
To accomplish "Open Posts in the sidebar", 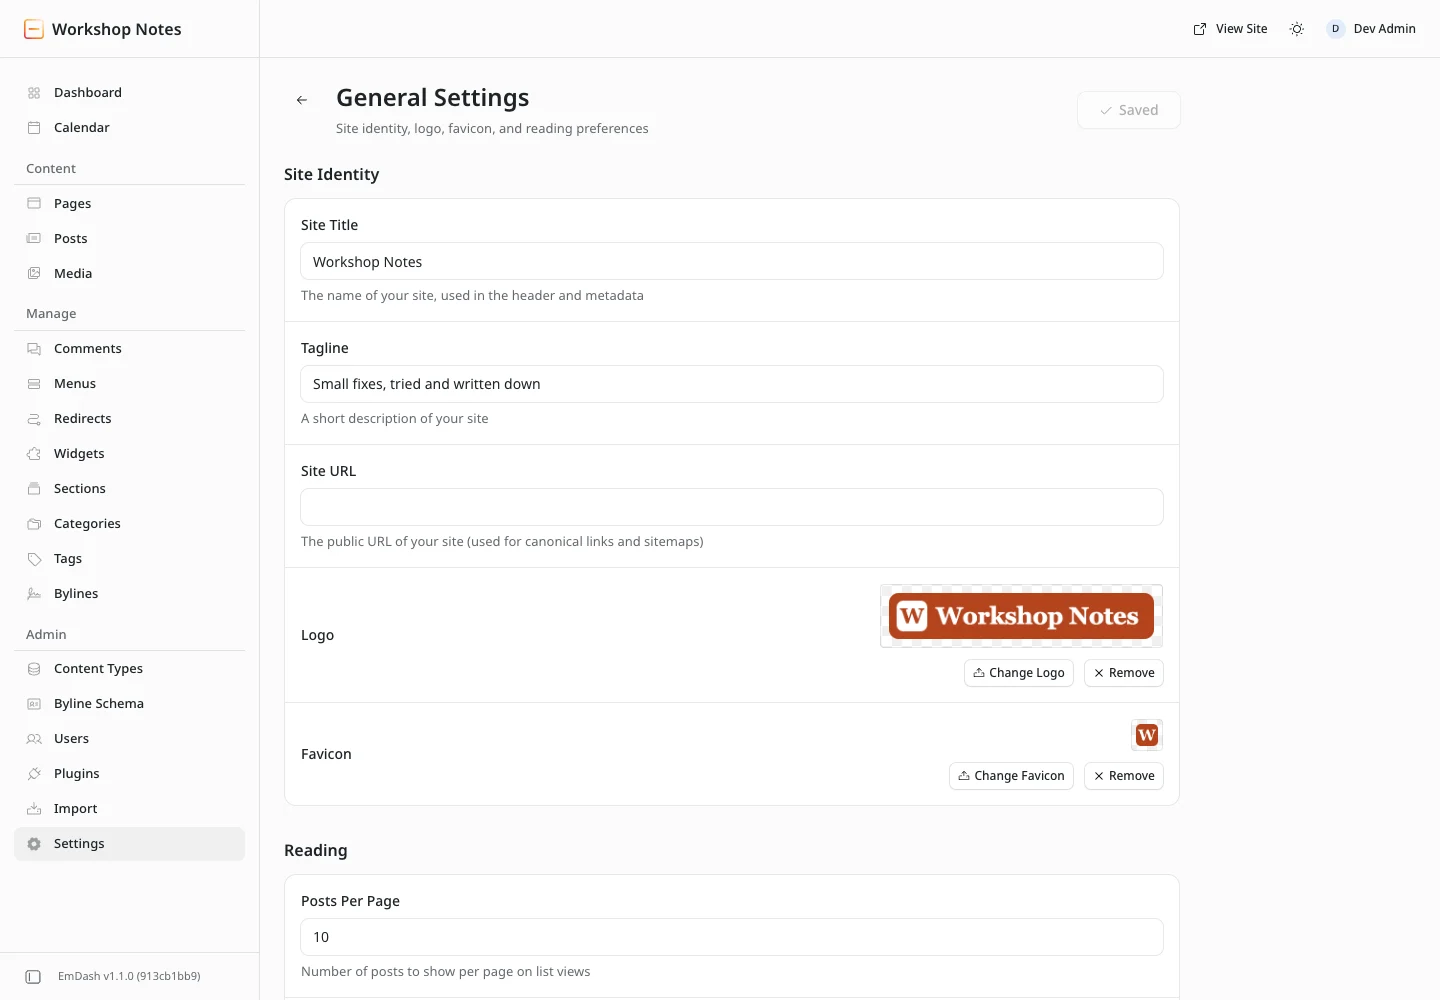I will tap(130, 239).
